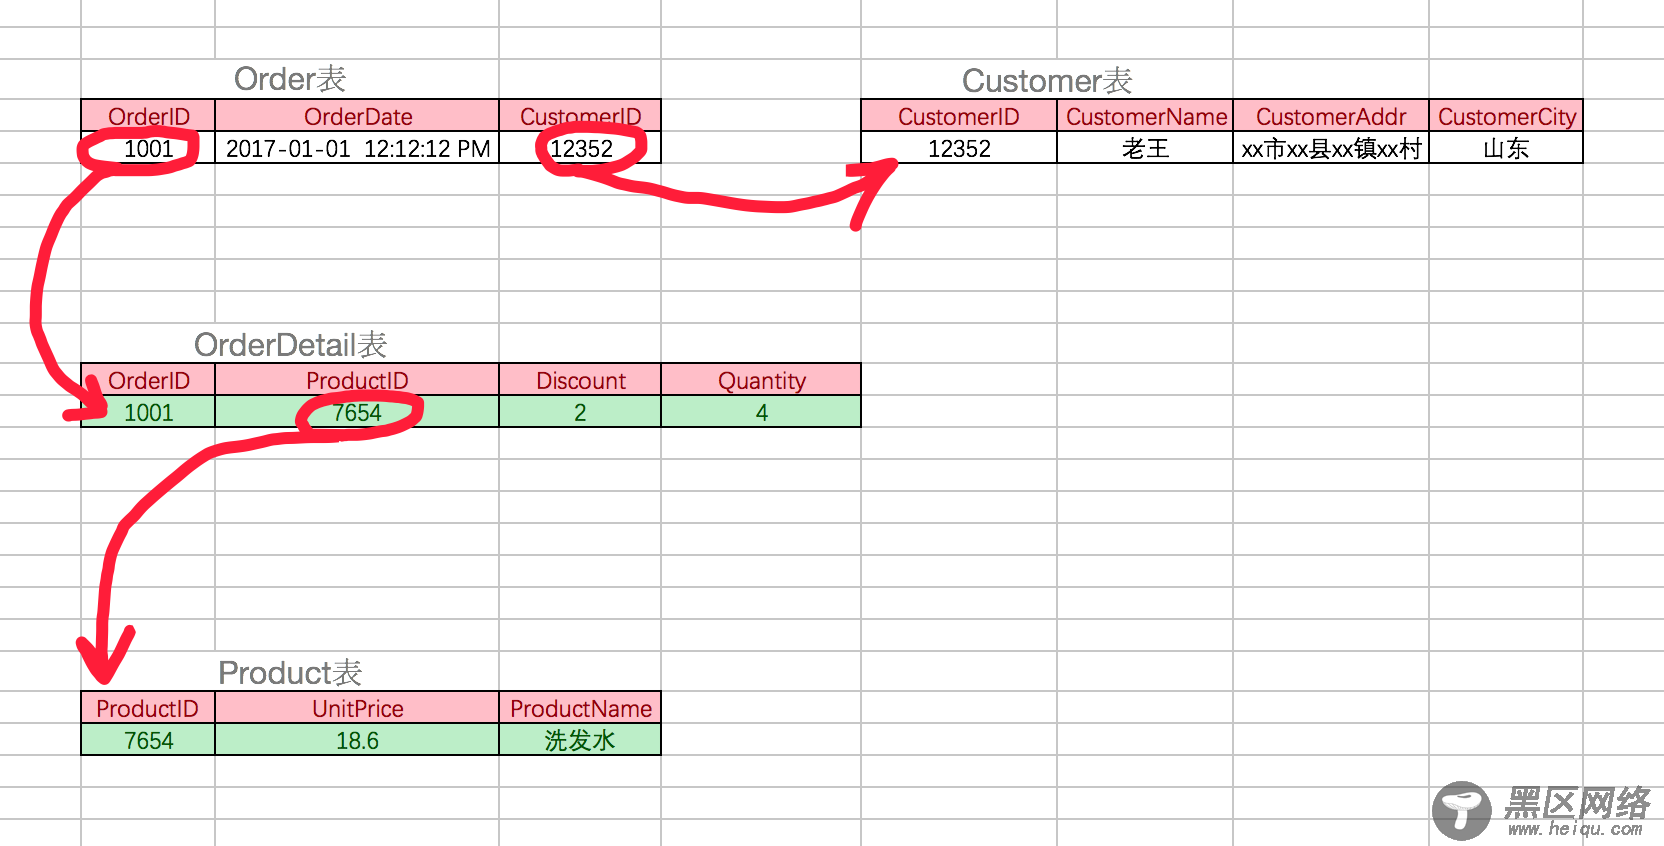Select the Product表 title cell
The width and height of the screenshot is (1664, 846).
(x=290, y=672)
